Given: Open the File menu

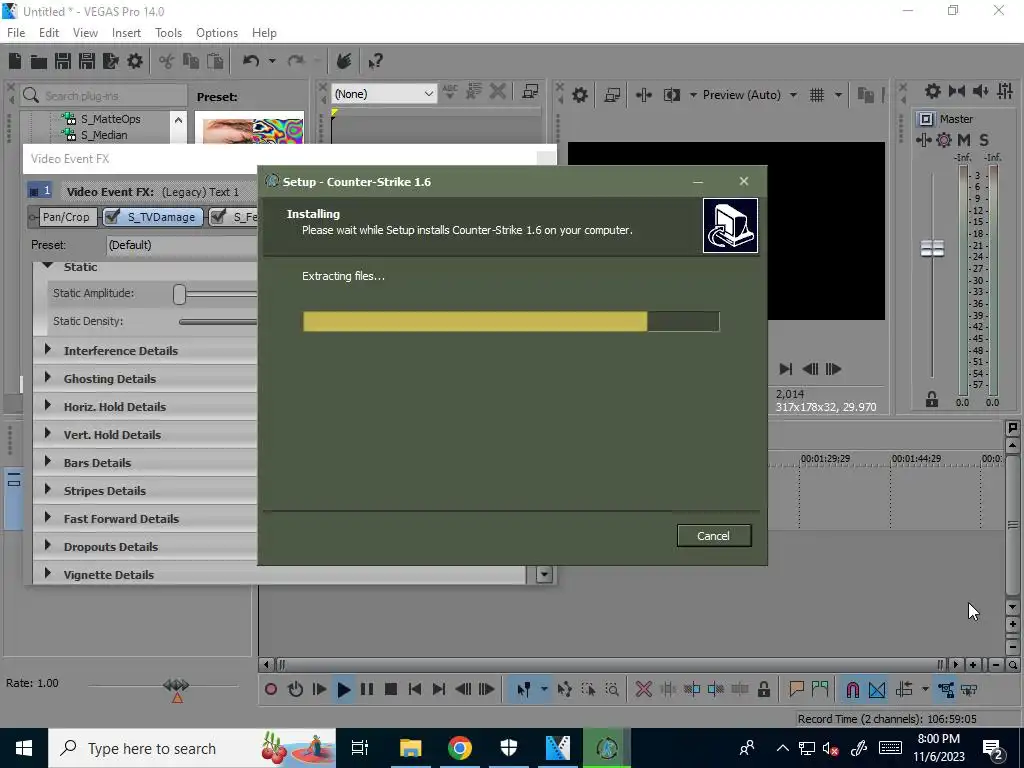Looking at the screenshot, I should [x=16, y=33].
